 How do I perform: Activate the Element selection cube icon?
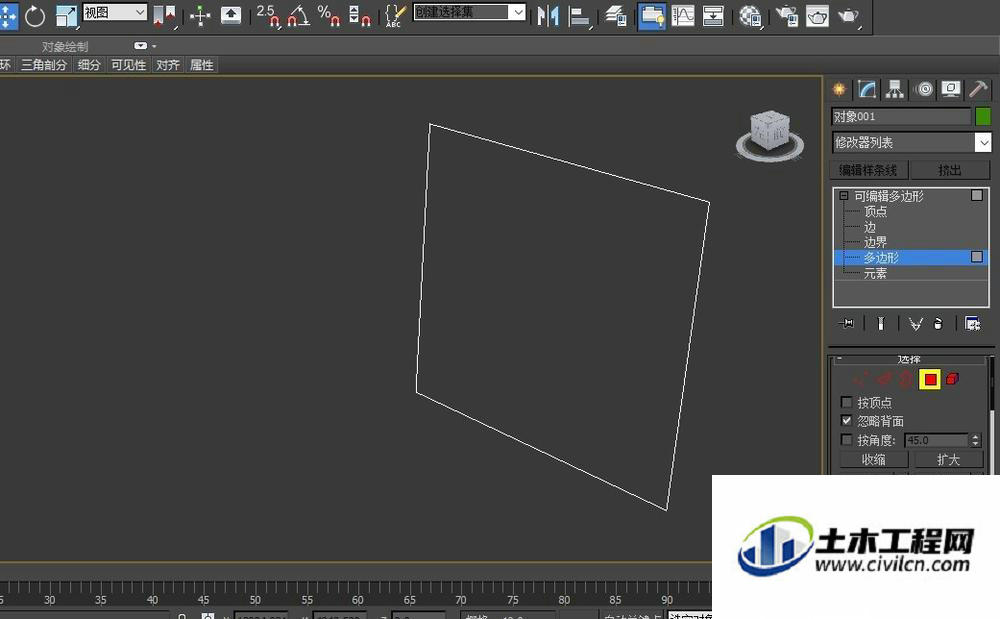952,379
